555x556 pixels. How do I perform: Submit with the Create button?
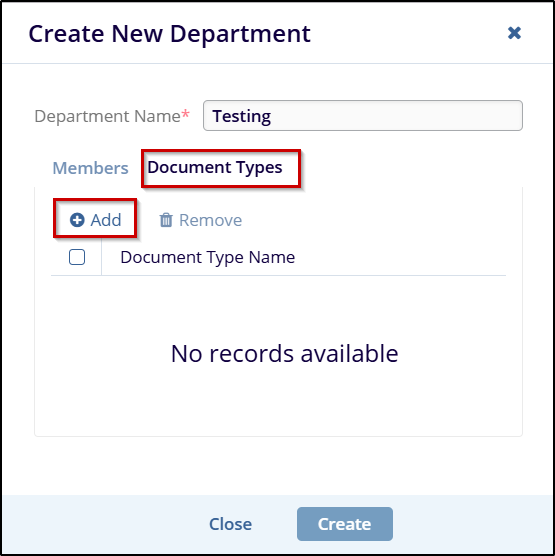345,524
